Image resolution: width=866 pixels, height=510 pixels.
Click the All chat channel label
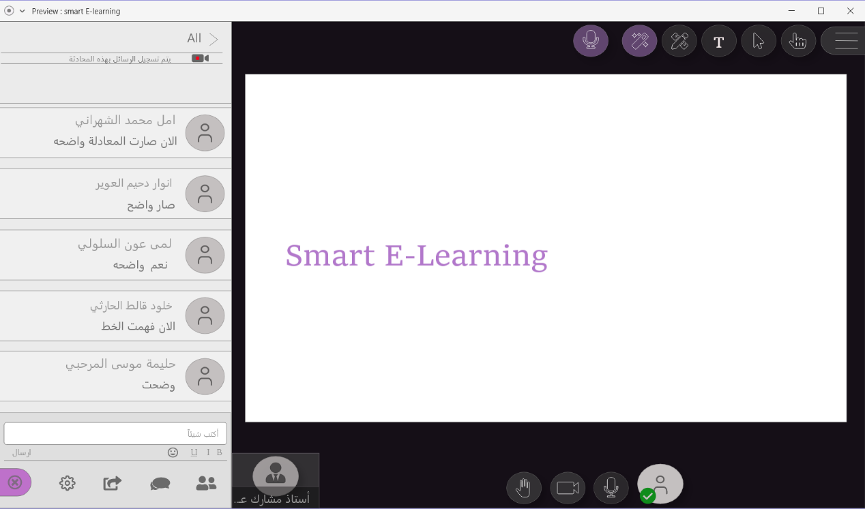[x=194, y=38]
